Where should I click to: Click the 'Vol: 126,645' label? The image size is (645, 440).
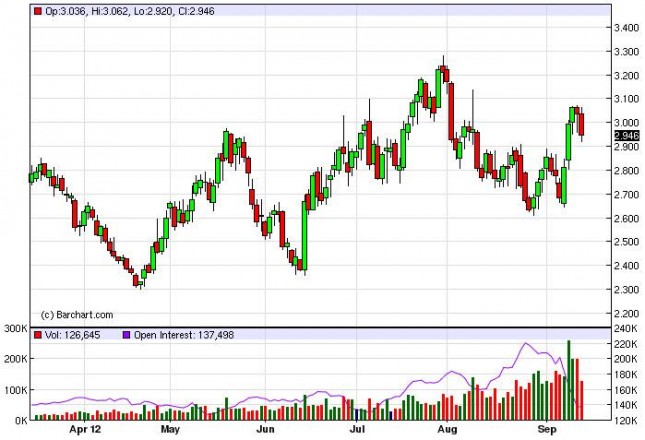[x=72, y=335]
